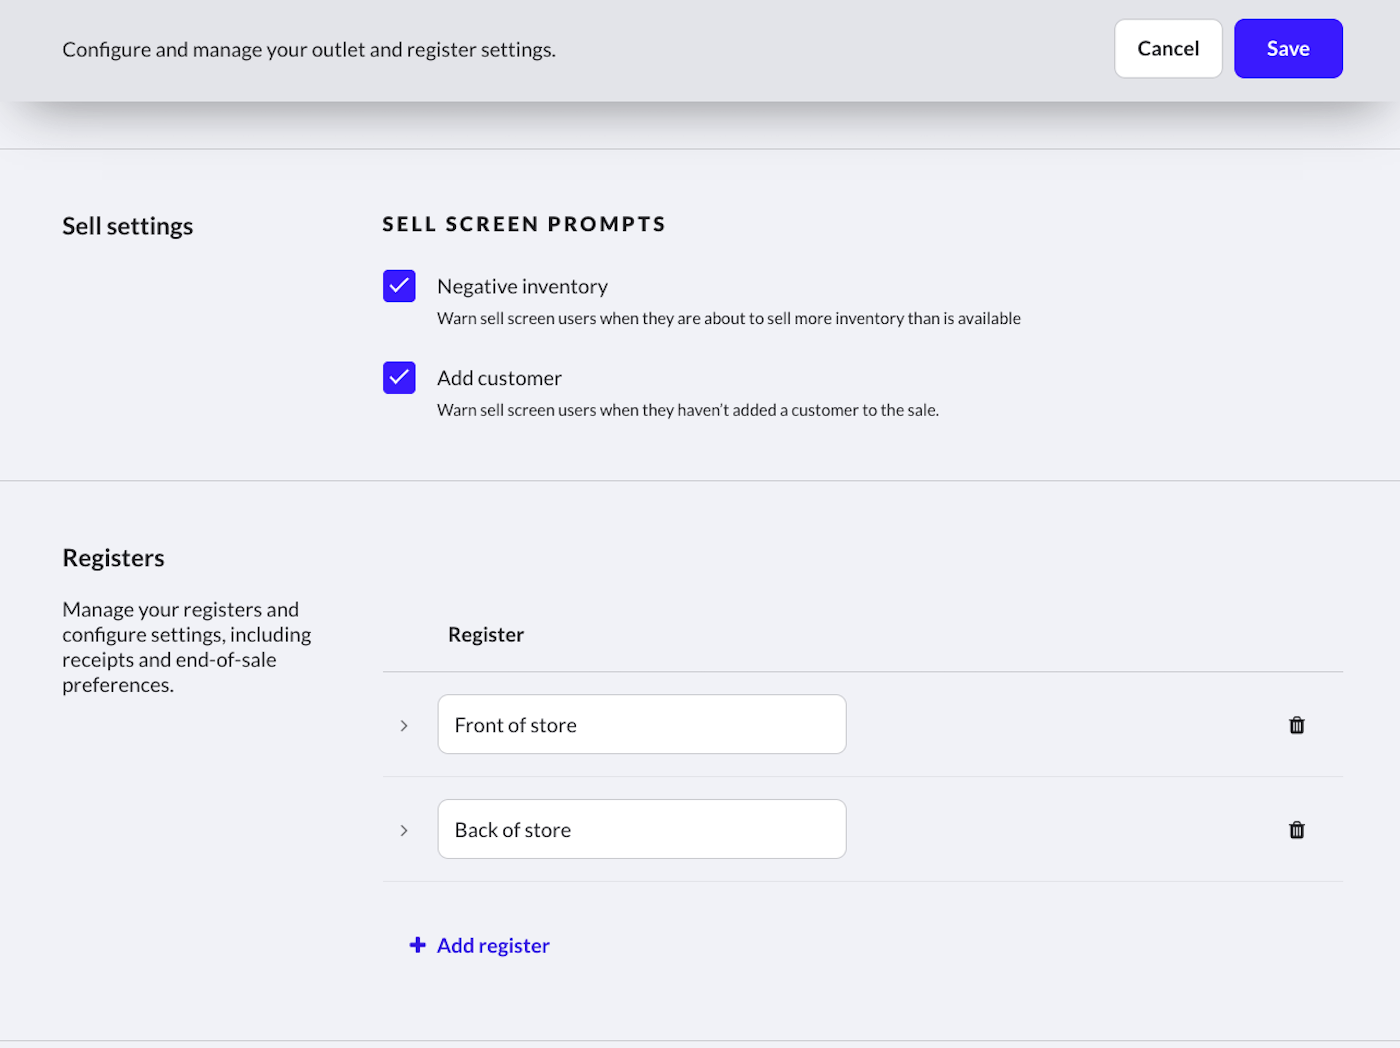Cancel the settings changes
Viewport: 1400px width, 1048px height.
pos(1167,49)
